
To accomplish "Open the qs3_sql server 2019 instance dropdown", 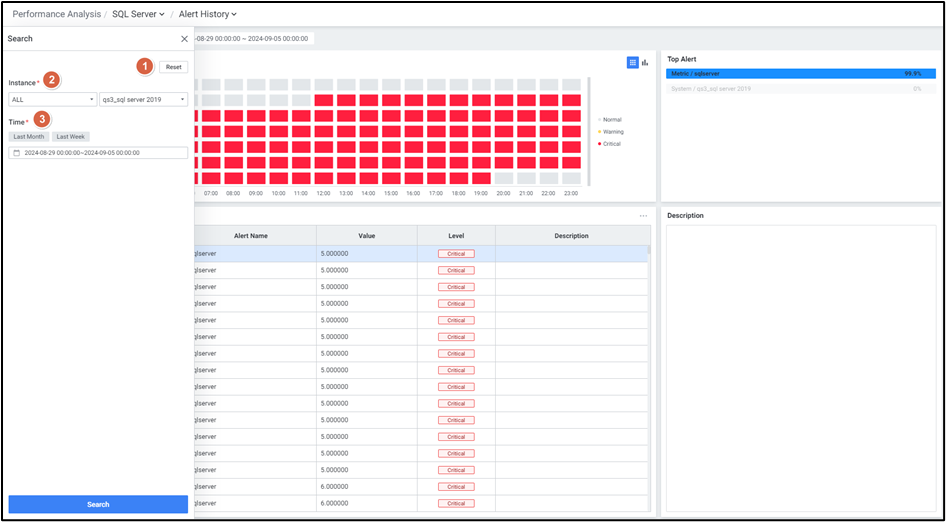I will pos(143,100).
